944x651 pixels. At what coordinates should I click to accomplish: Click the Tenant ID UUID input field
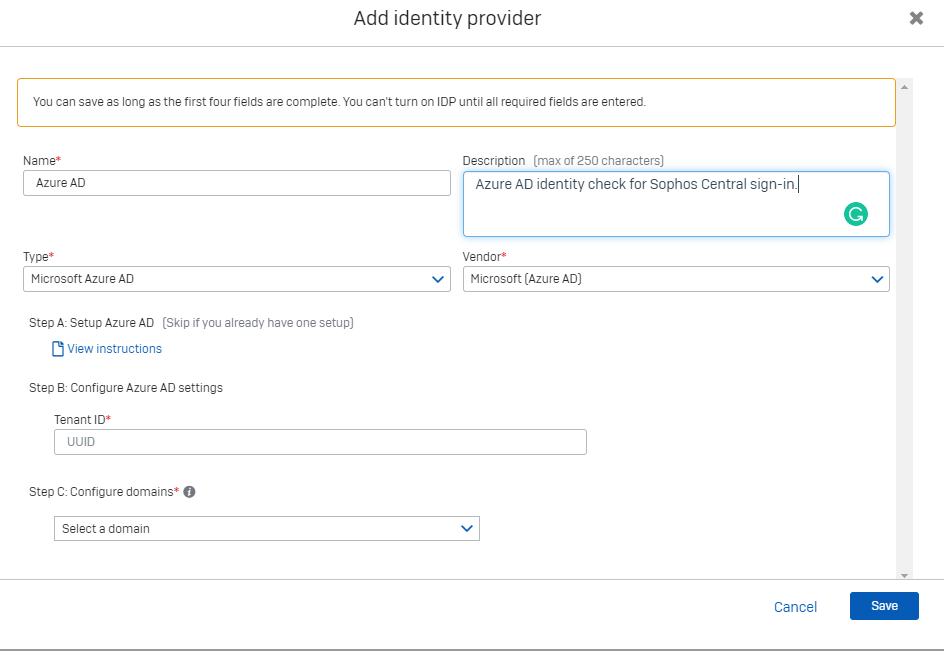320,442
